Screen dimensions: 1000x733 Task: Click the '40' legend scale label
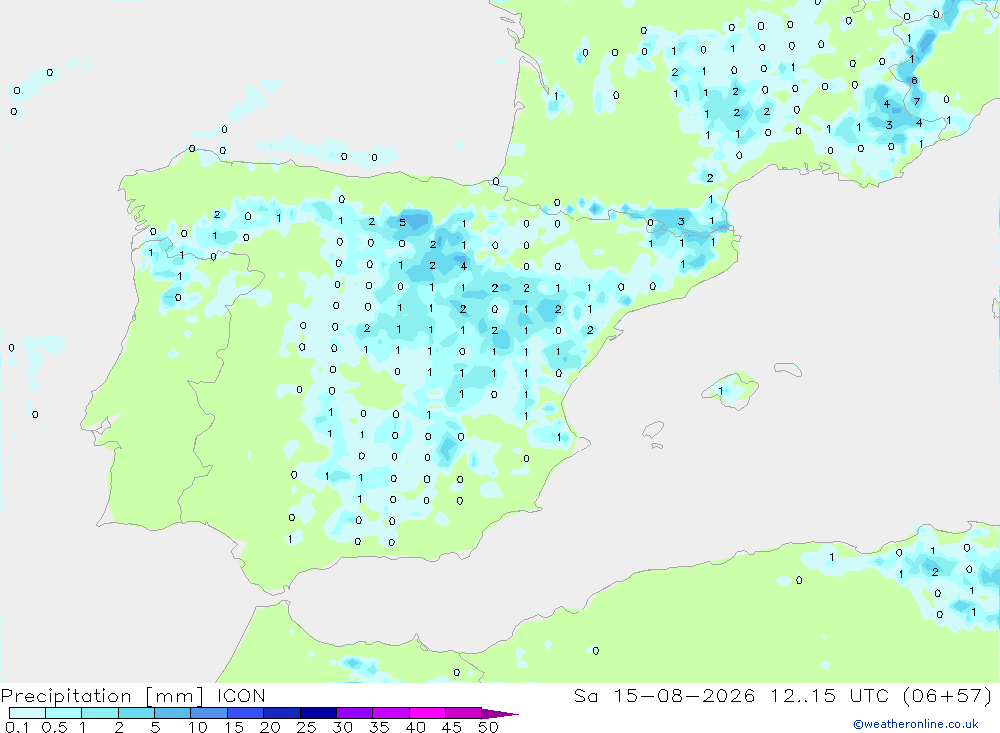[x=416, y=727]
